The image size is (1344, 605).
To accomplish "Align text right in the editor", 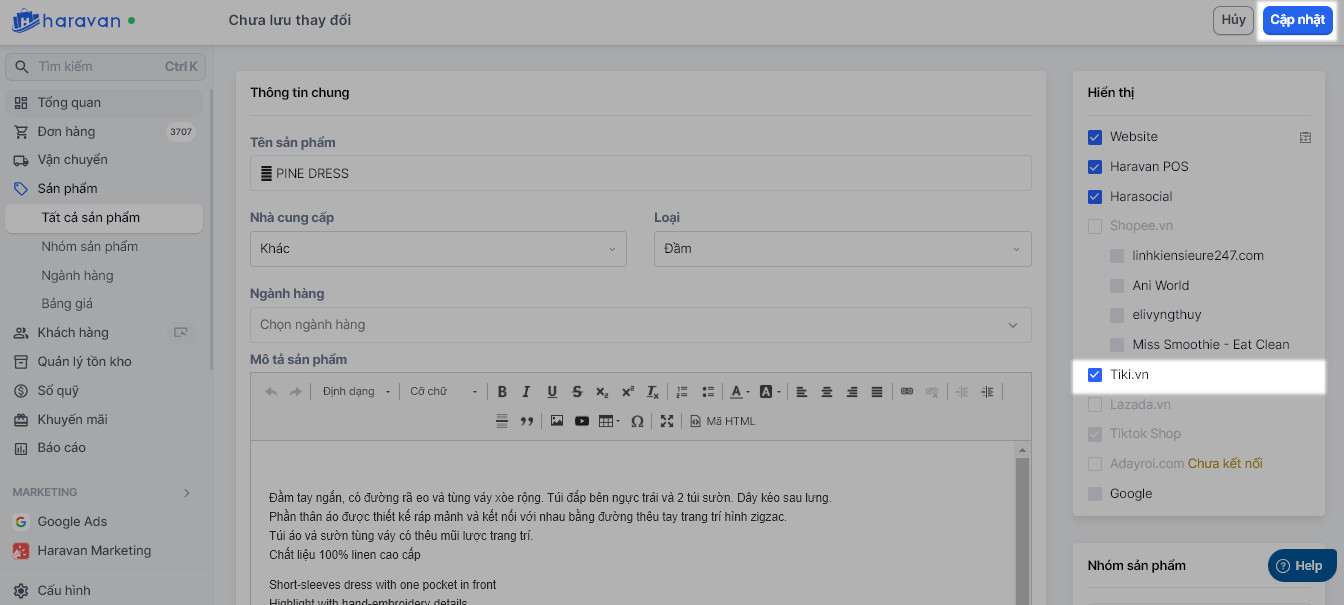I will pyautogui.click(x=852, y=392).
